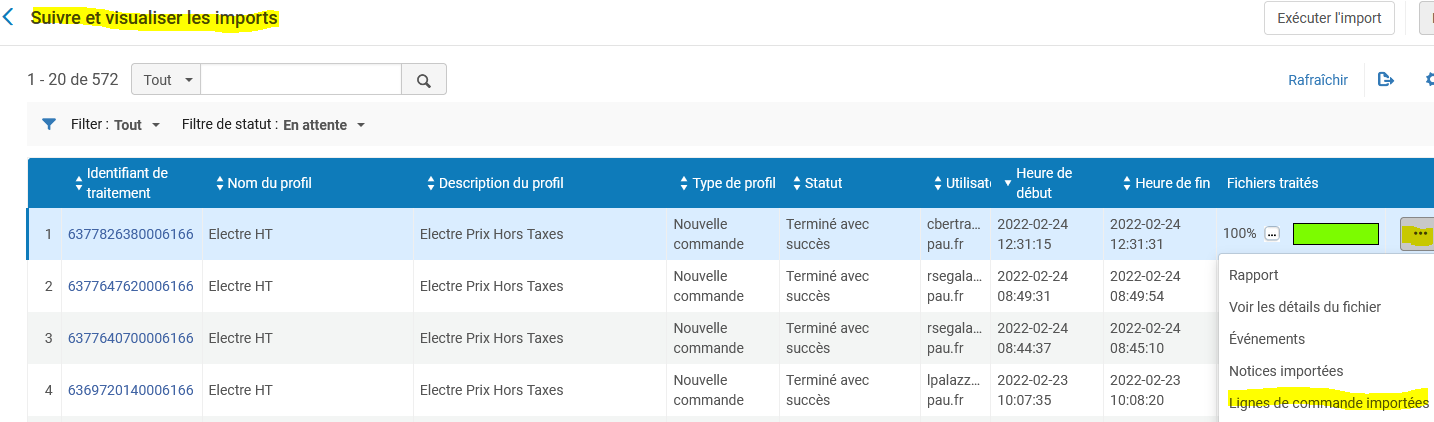The image size is (1434, 422).
Task: Click the small ellipsis beside 100%
Action: point(1272,234)
